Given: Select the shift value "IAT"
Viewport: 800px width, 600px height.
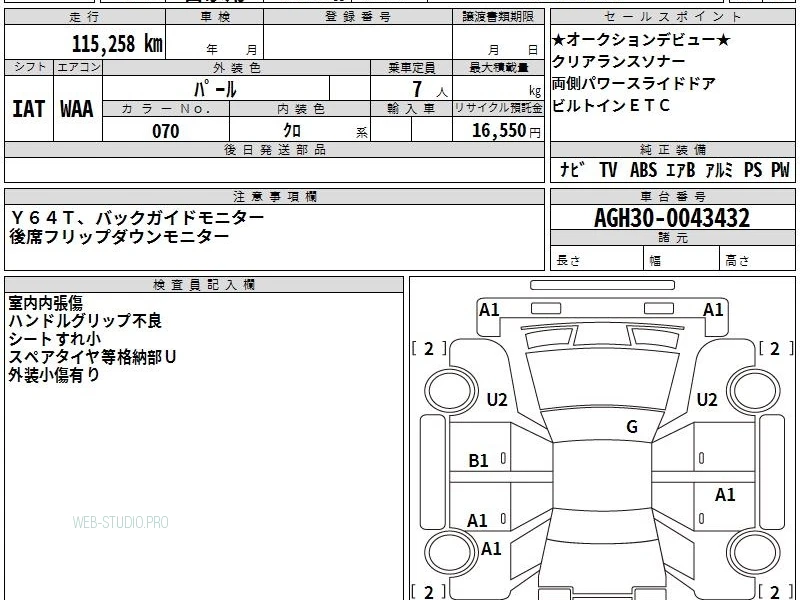Looking at the screenshot, I should click(x=29, y=109).
